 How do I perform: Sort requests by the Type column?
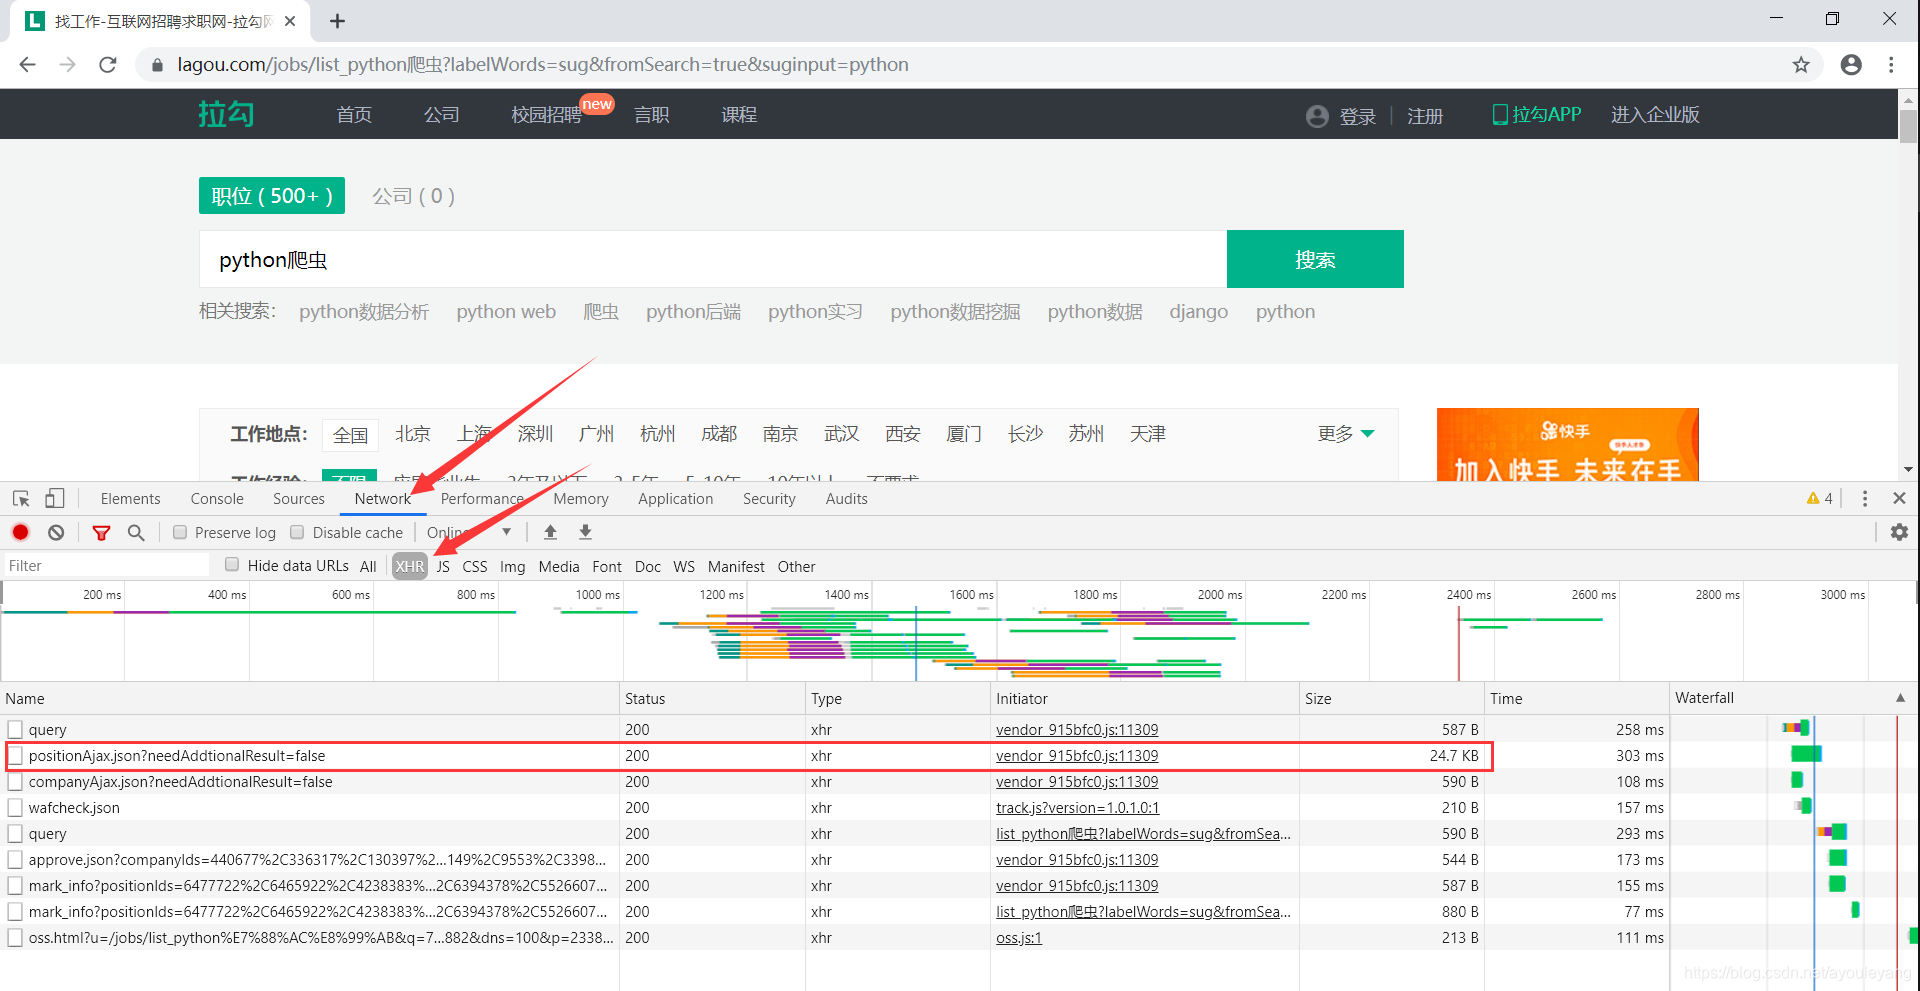point(898,698)
